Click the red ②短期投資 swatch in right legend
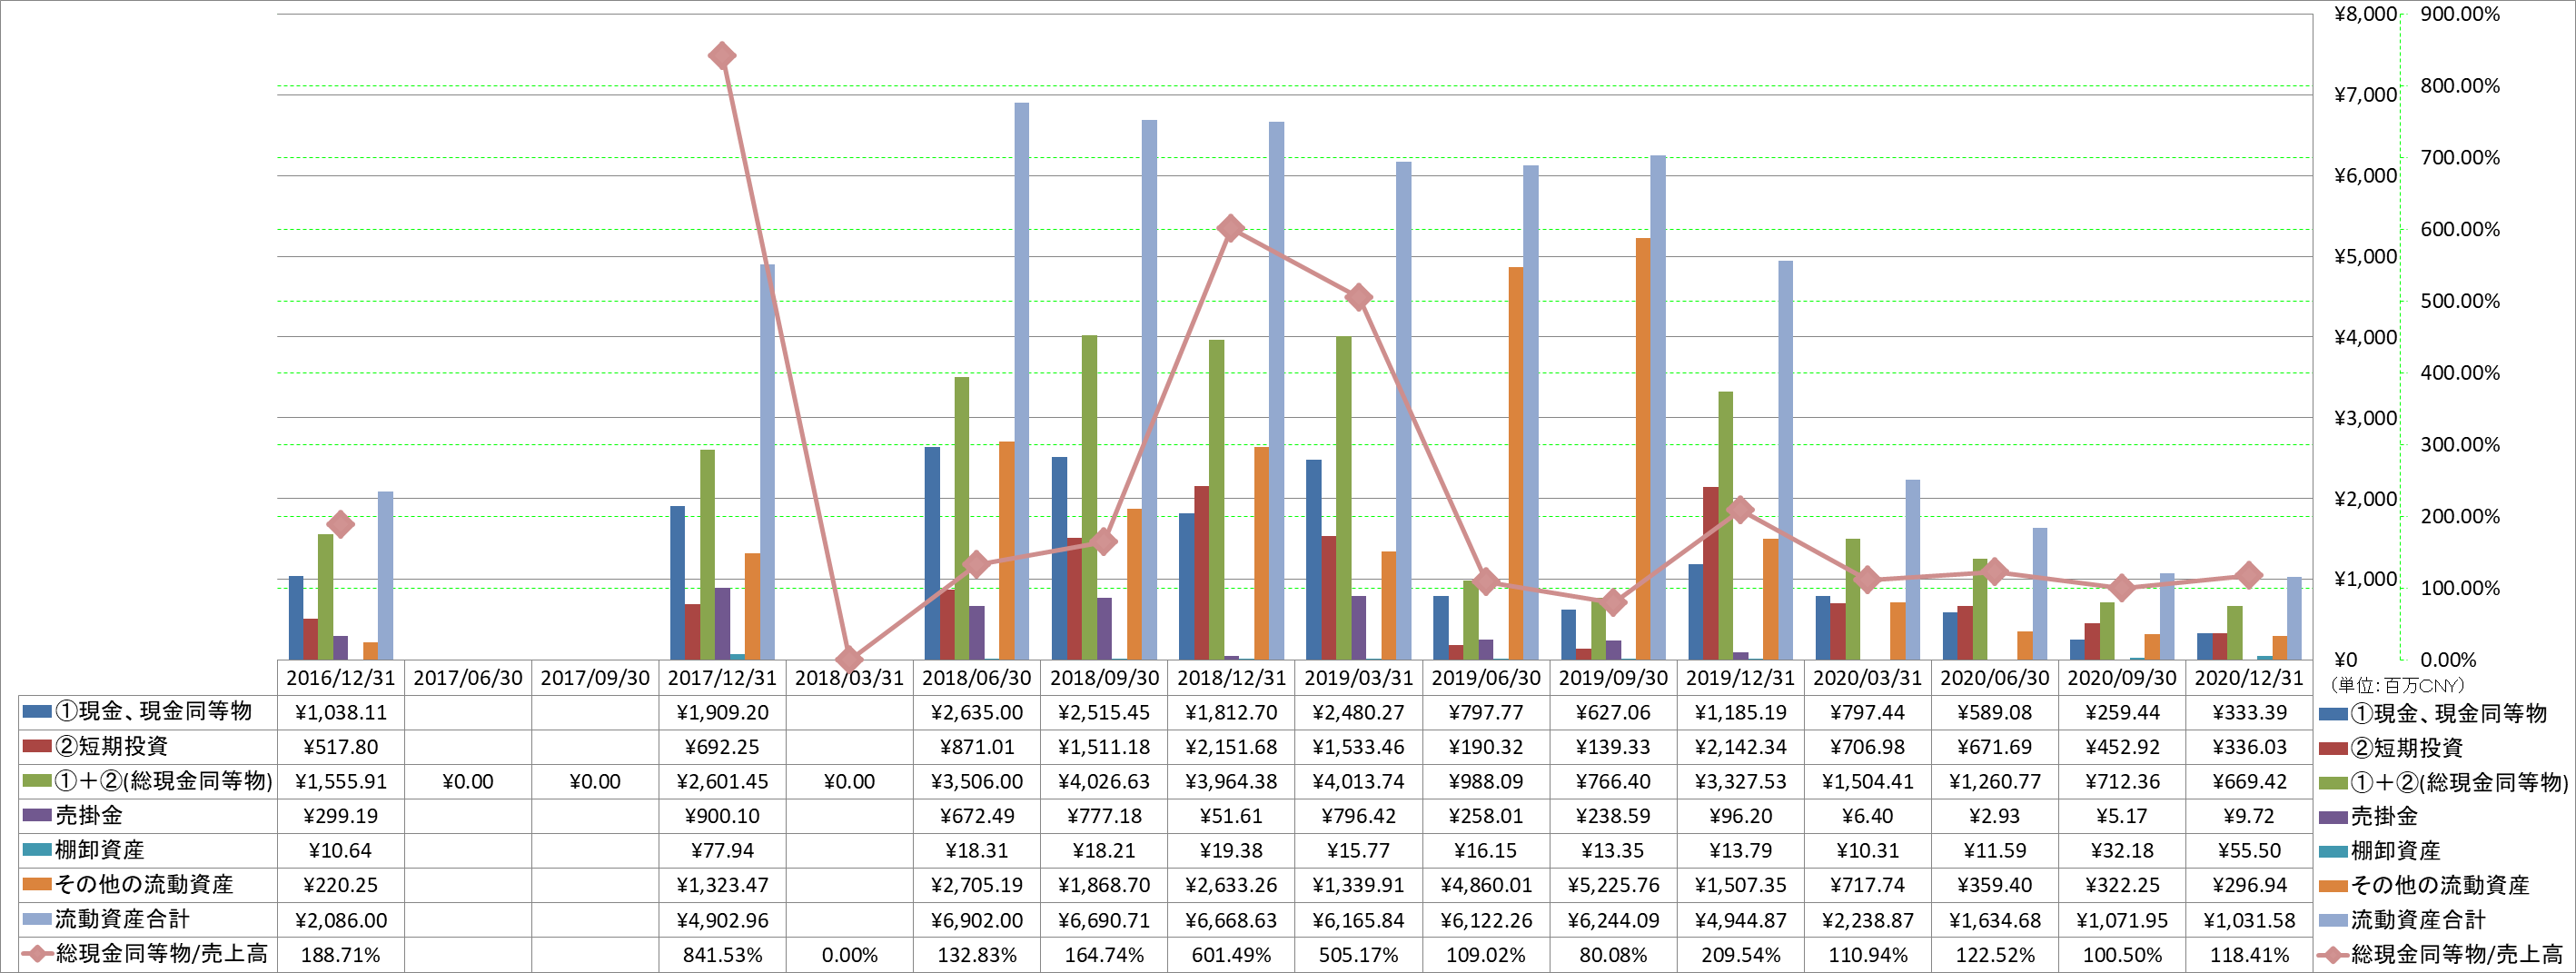This screenshot has width=2576, height=973. 2333,748
